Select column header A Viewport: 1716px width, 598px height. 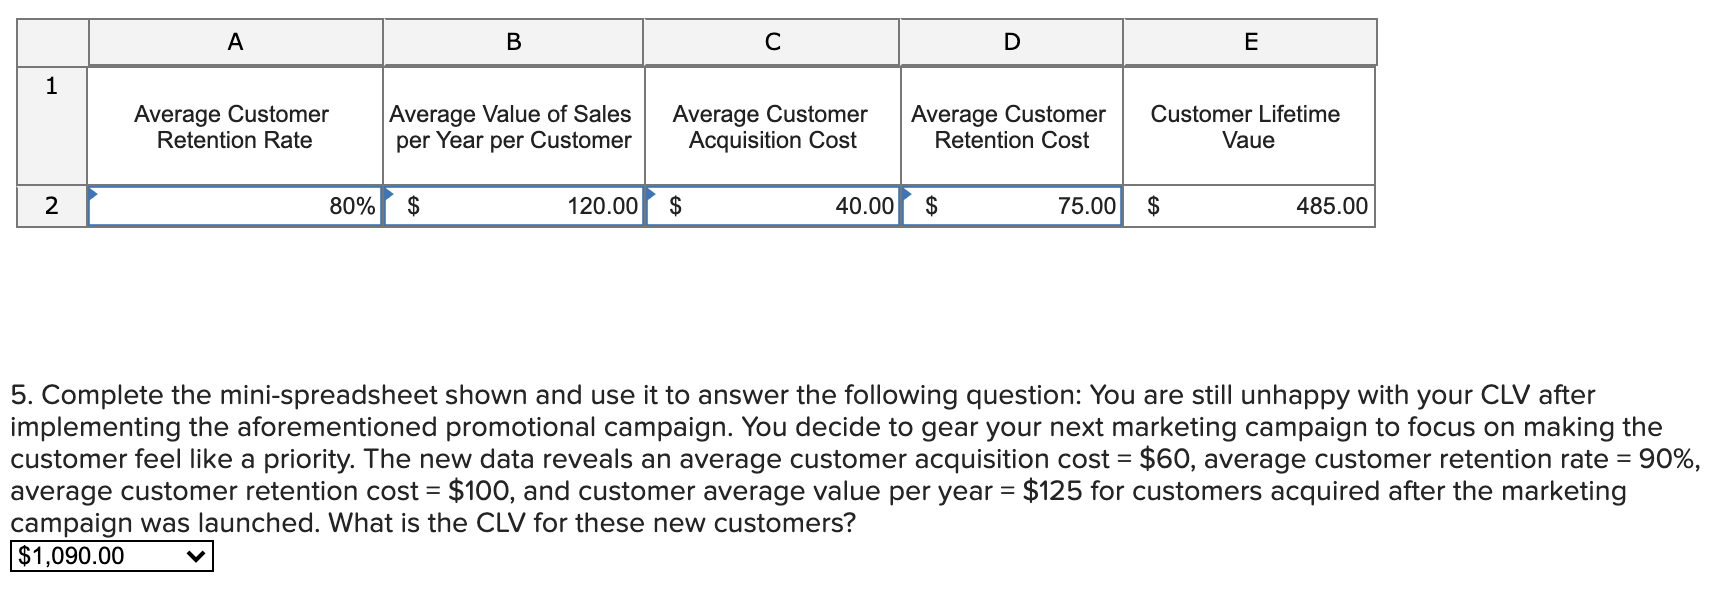pos(234,41)
